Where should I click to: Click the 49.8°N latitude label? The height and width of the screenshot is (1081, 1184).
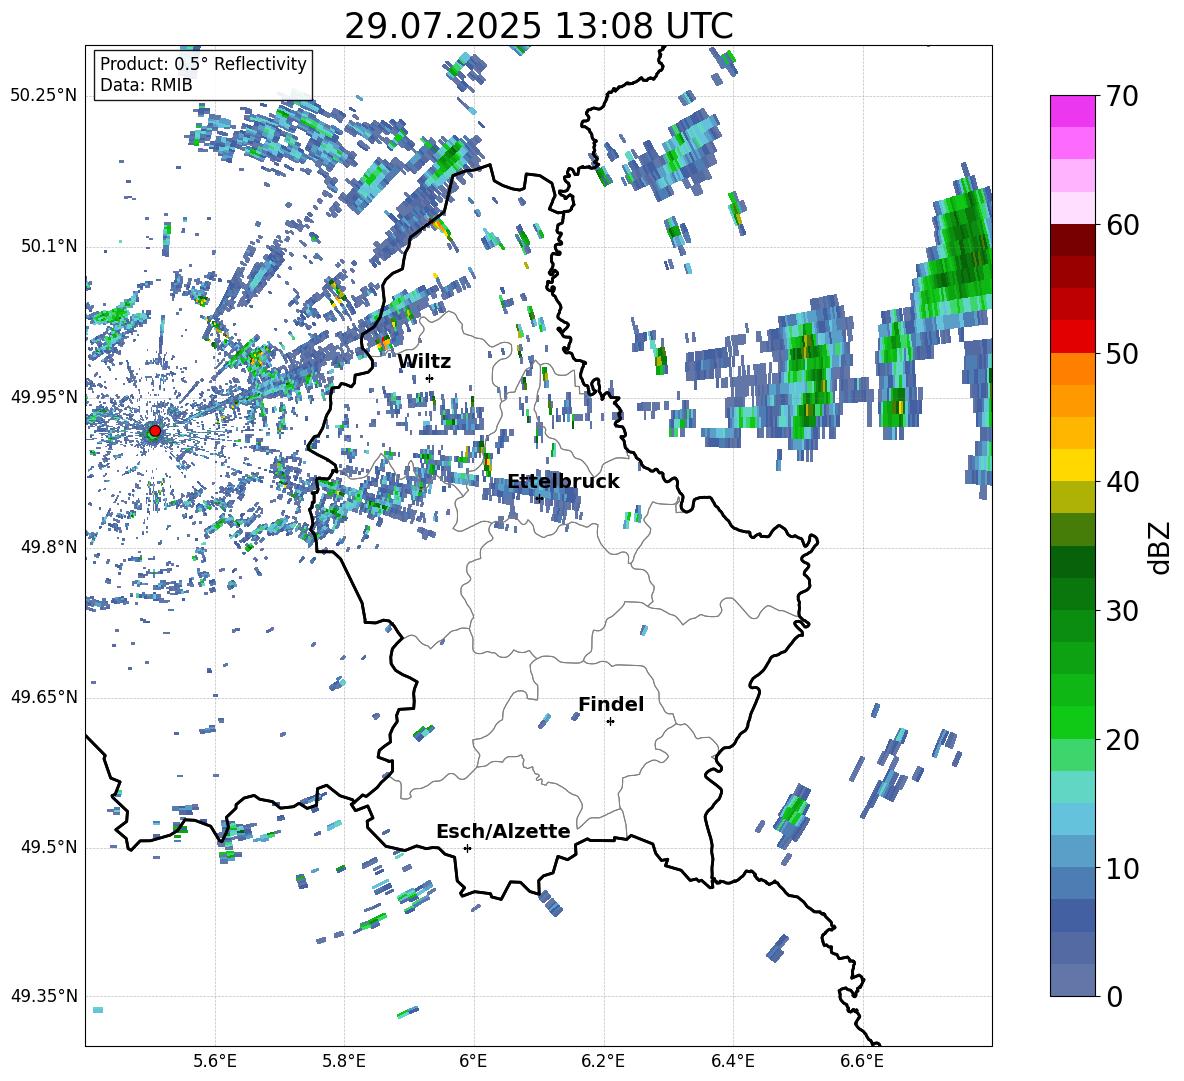point(49,547)
